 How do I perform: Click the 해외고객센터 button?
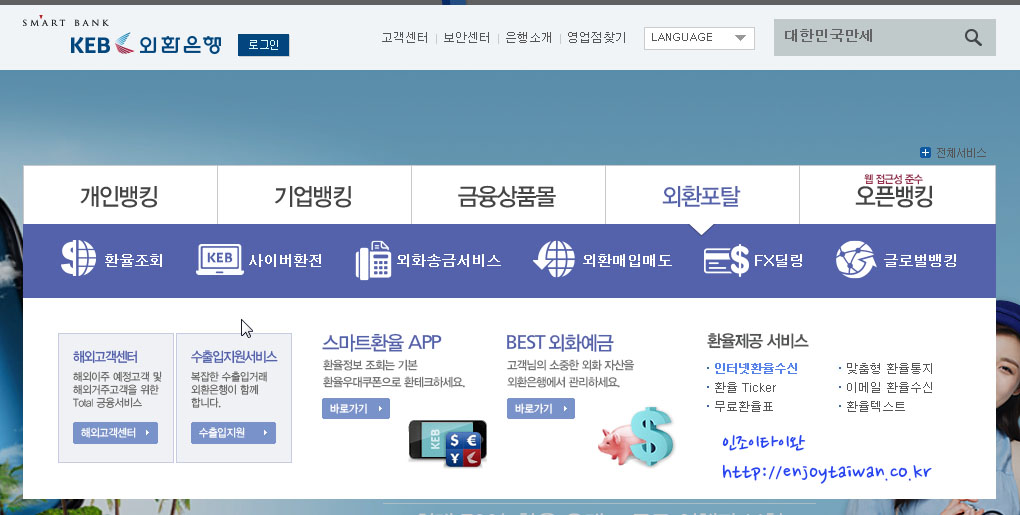(x=115, y=432)
